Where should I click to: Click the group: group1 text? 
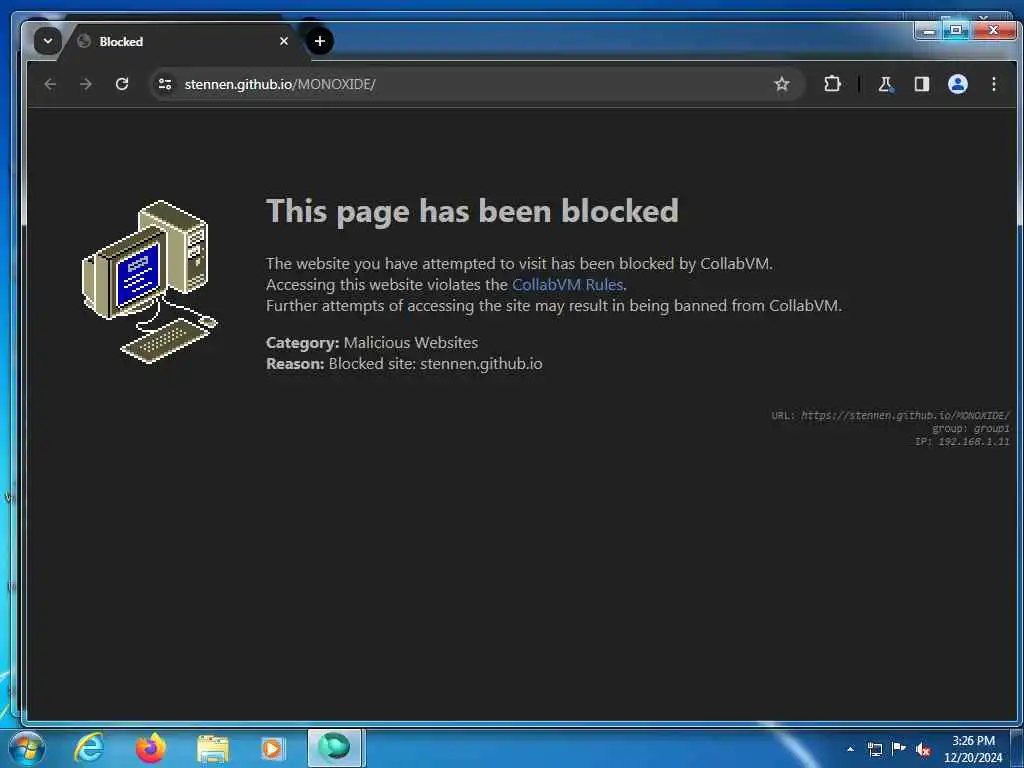[970, 428]
